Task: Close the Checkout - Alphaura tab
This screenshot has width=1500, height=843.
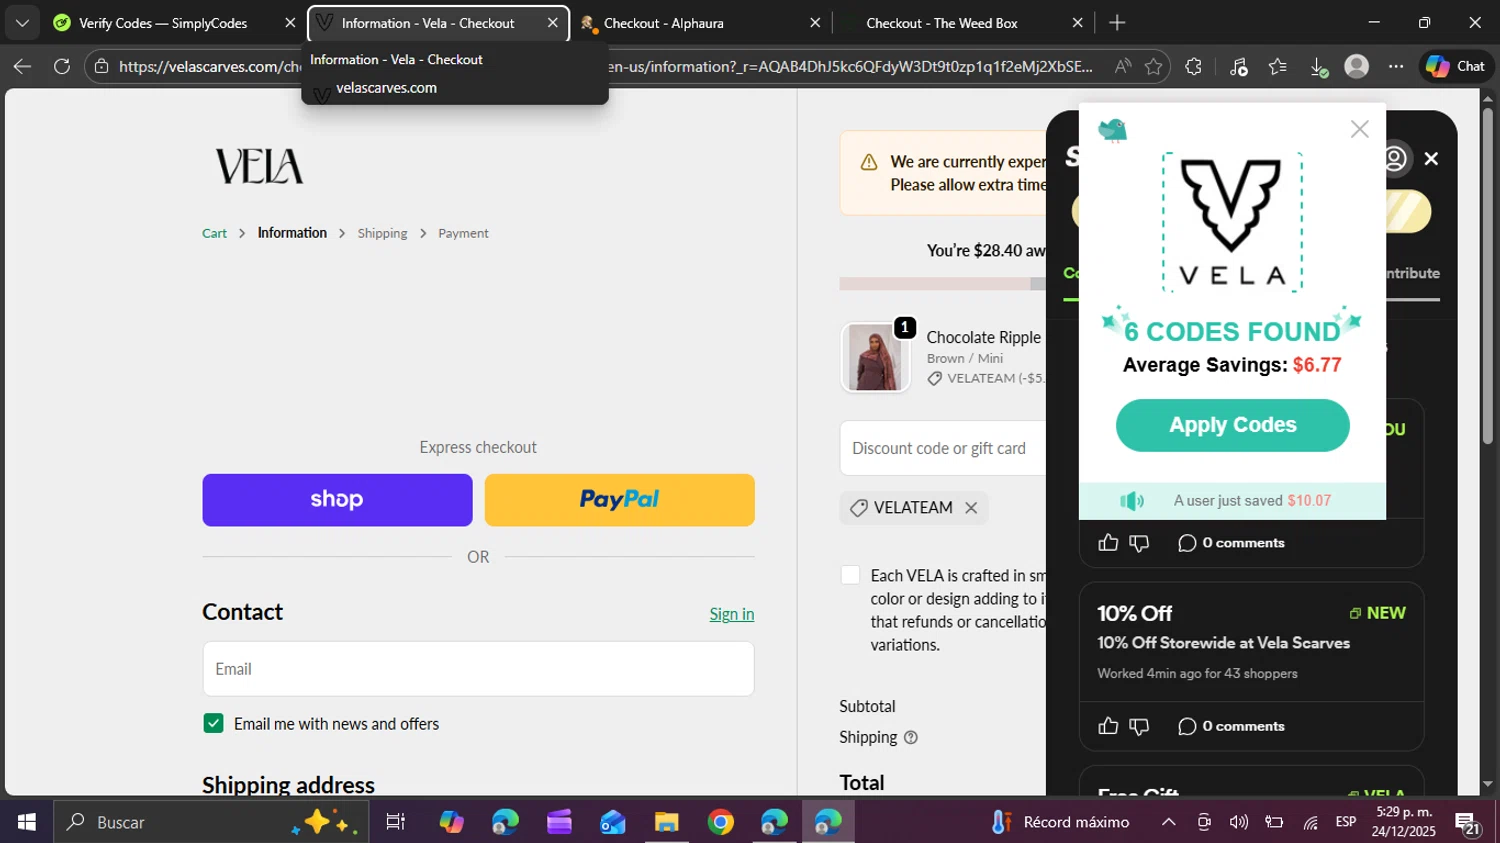Action: pos(815,23)
